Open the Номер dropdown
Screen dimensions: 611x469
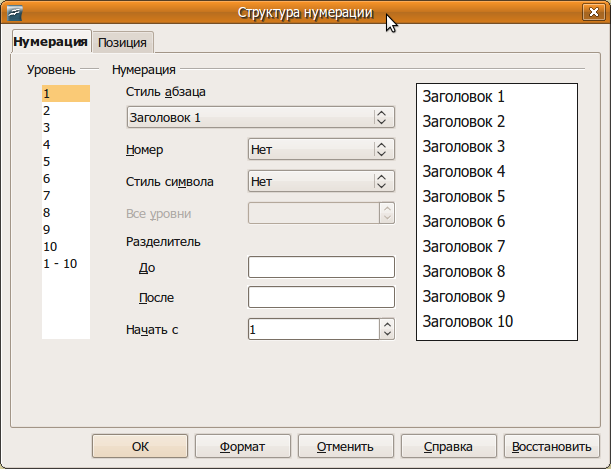click(321, 149)
